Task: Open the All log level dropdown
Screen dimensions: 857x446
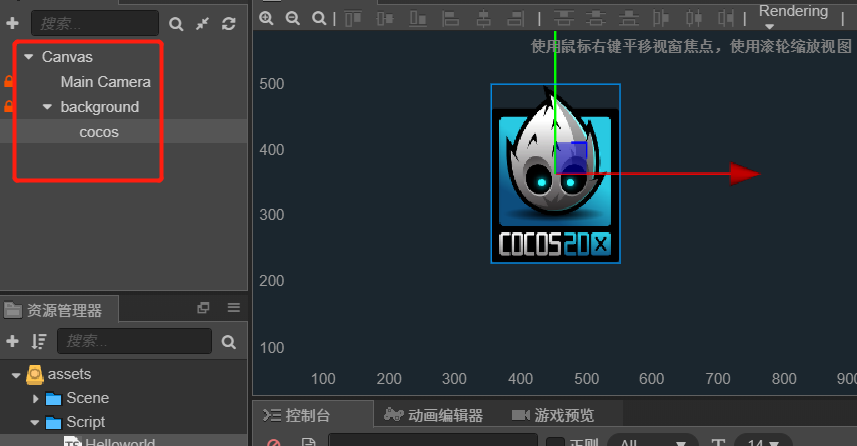Action: 653,440
